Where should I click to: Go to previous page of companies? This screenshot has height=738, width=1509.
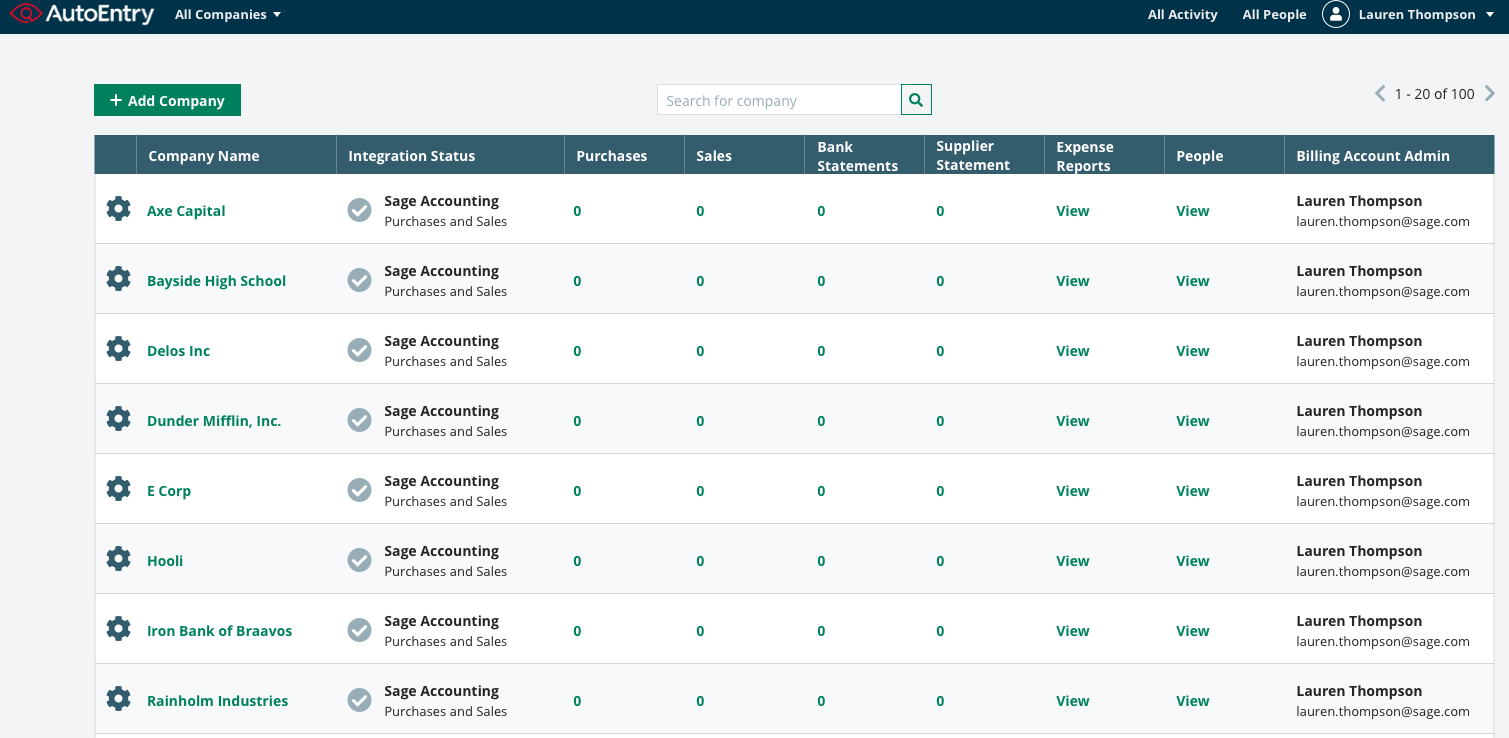click(x=1380, y=94)
